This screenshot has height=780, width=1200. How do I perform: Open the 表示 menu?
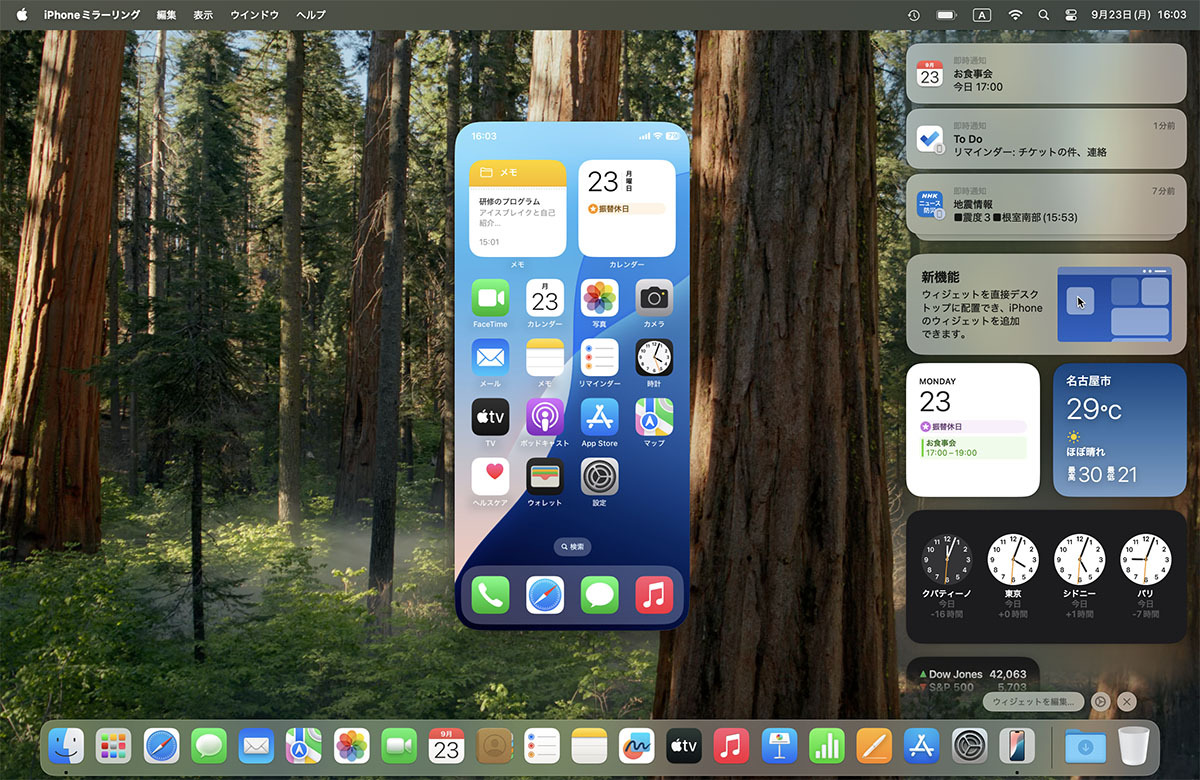[x=203, y=15]
